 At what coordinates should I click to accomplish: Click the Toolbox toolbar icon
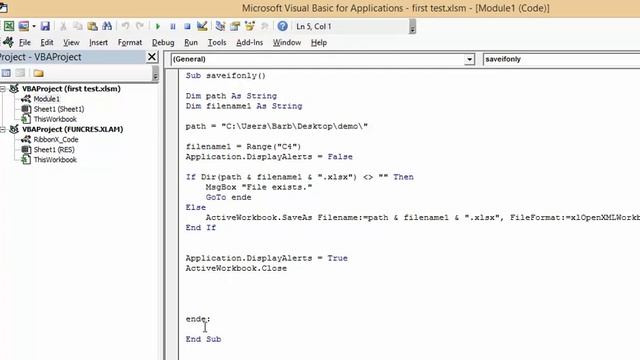[264, 27]
